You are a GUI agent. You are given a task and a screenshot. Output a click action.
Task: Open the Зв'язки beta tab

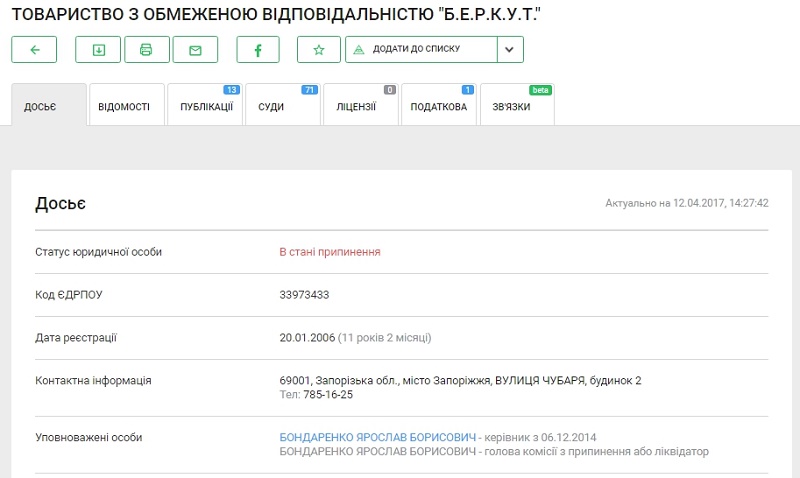click(516, 107)
